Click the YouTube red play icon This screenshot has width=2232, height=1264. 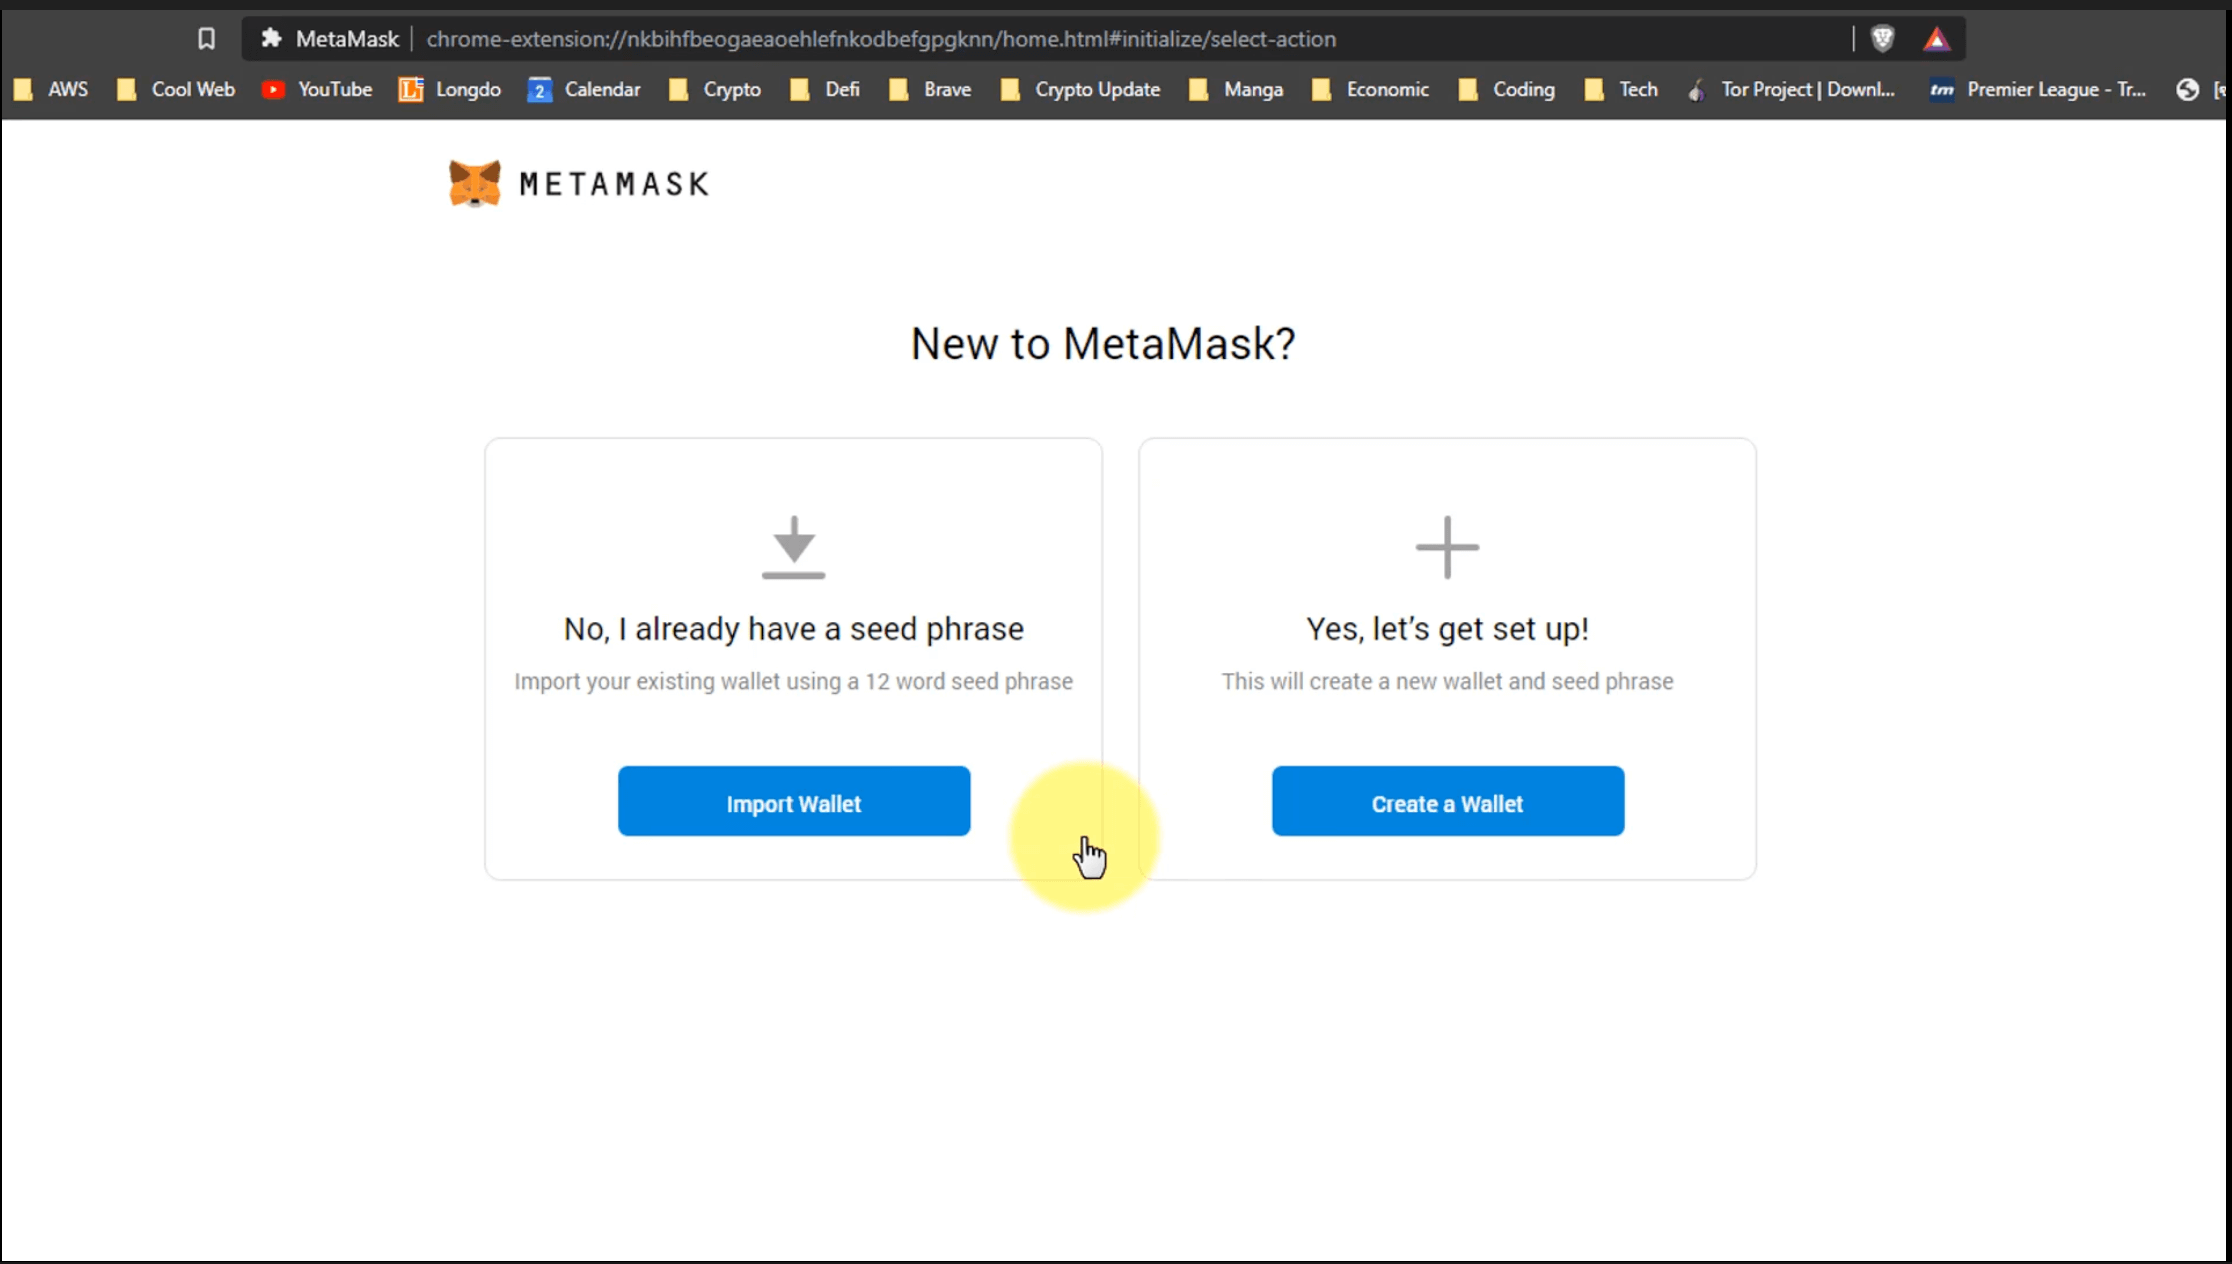(x=273, y=90)
